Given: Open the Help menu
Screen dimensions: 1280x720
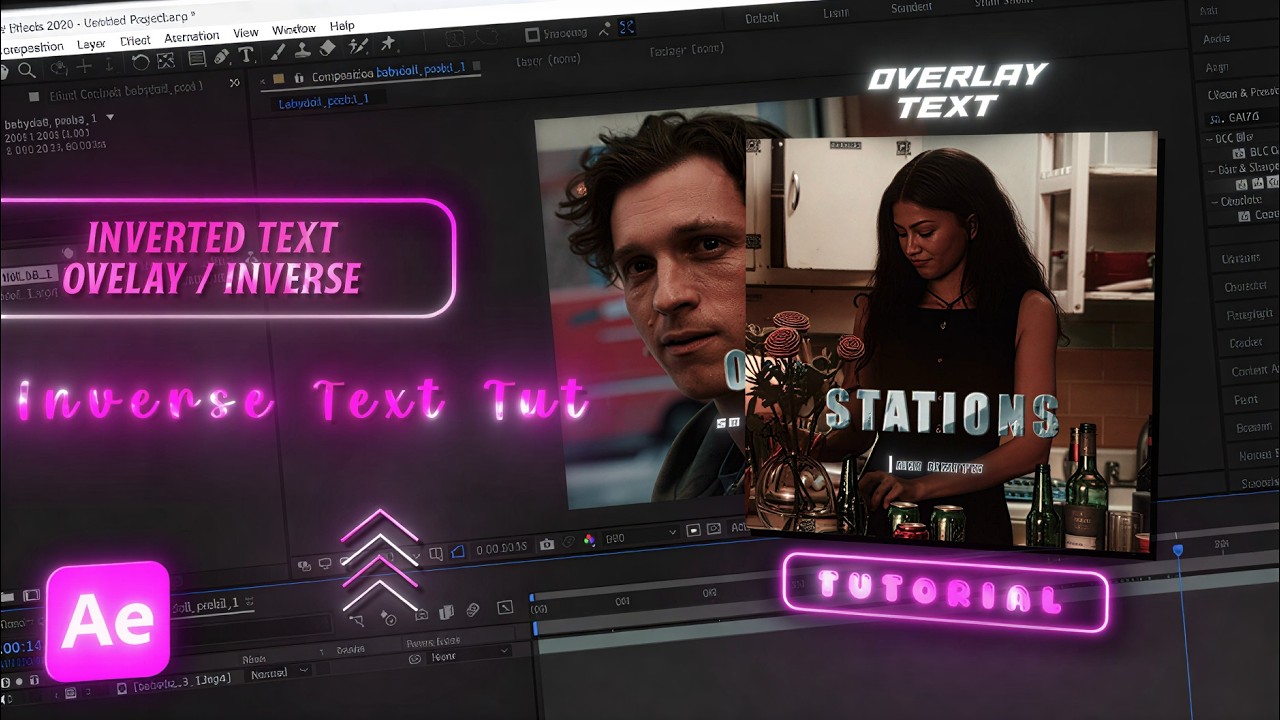Looking at the screenshot, I should point(342,25).
